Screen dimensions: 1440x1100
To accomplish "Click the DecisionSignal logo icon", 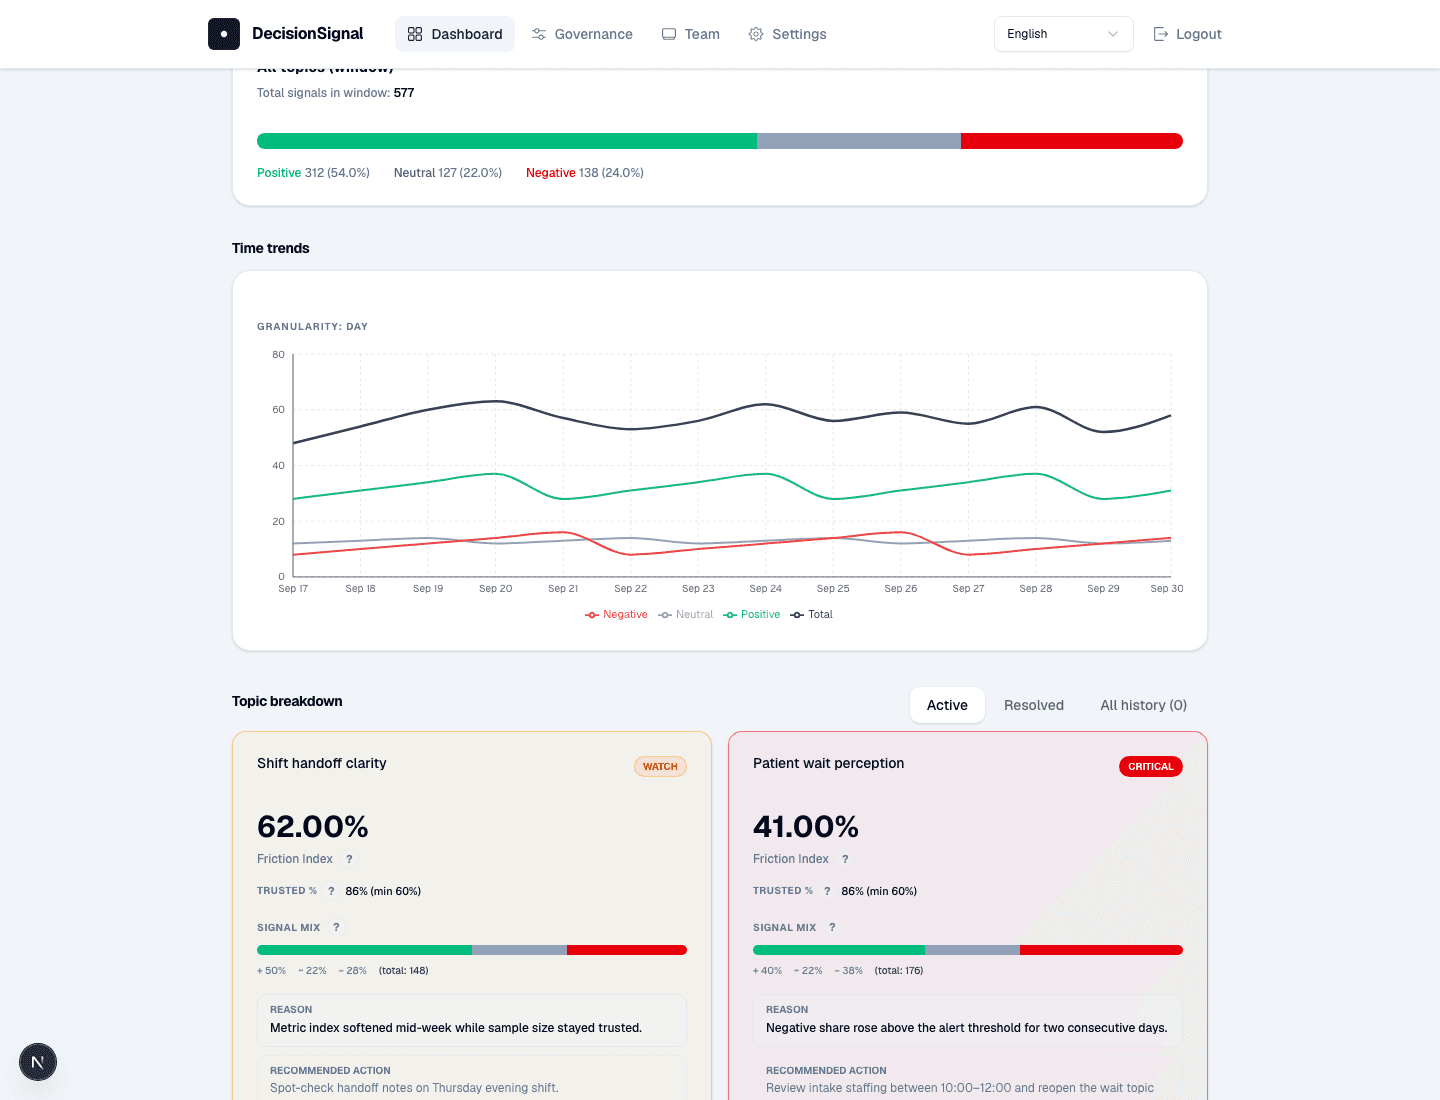I will [224, 34].
